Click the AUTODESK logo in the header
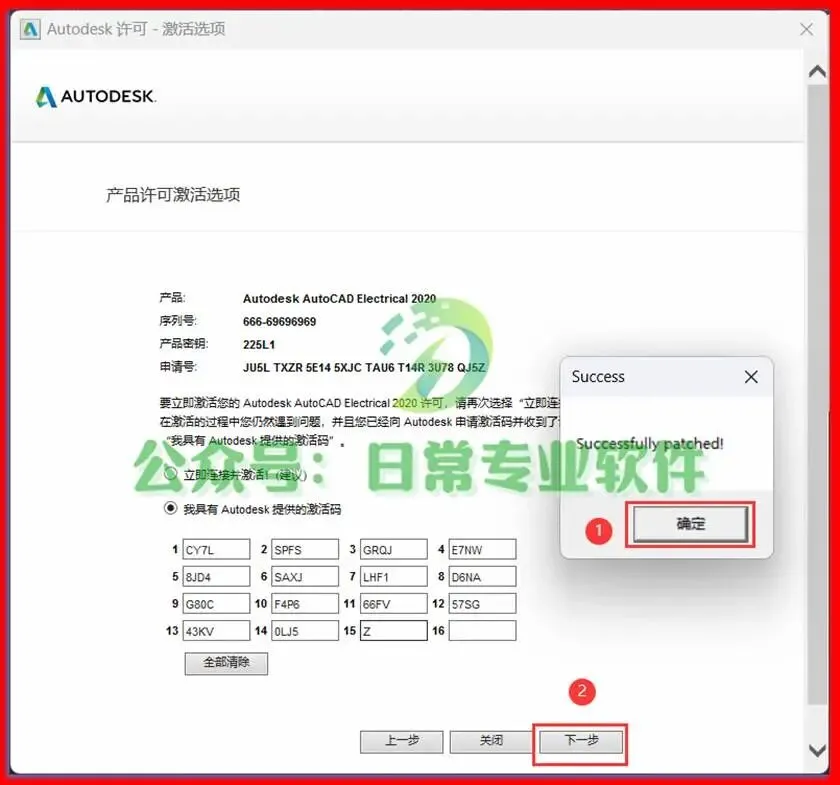Image resolution: width=840 pixels, height=785 pixels. [x=96, y=96]
